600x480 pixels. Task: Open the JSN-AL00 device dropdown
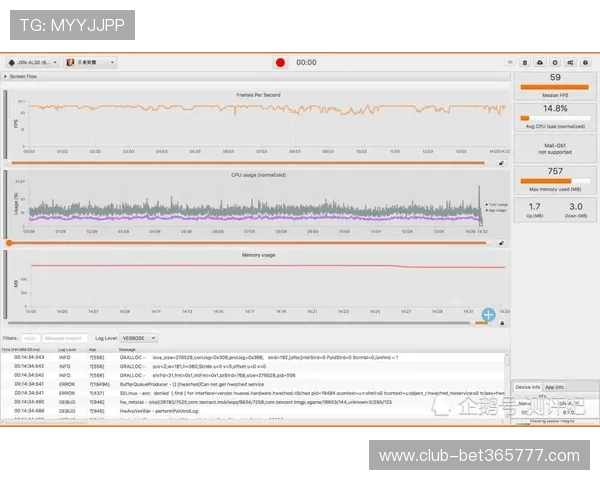(32, 62)
